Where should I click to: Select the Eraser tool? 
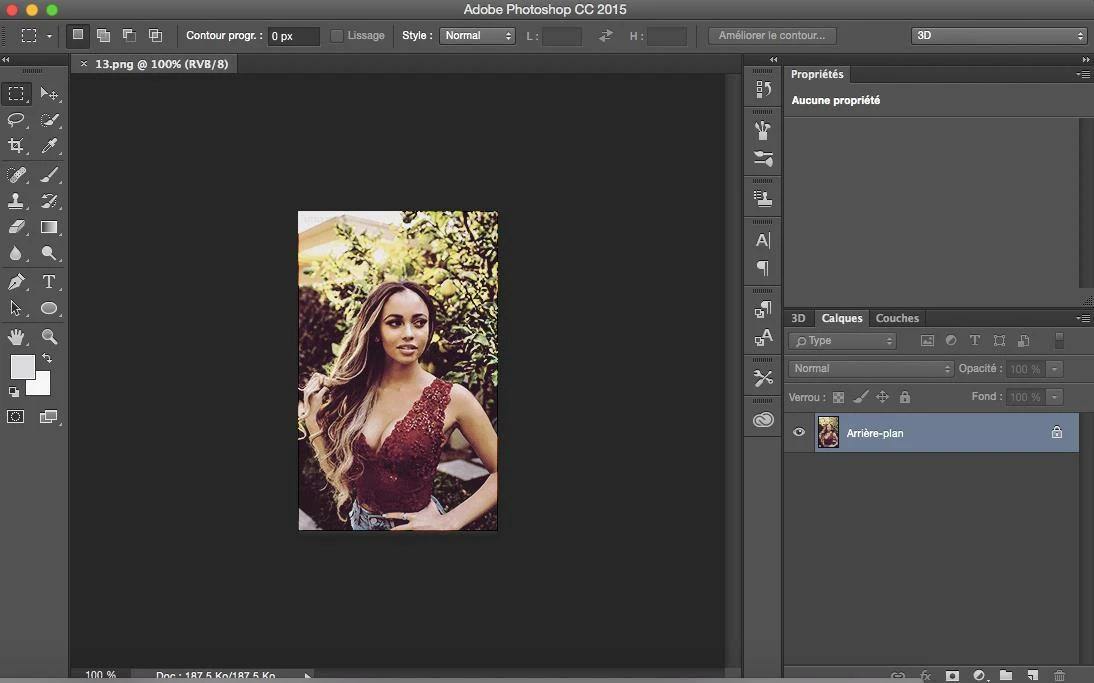pos(16,227)
